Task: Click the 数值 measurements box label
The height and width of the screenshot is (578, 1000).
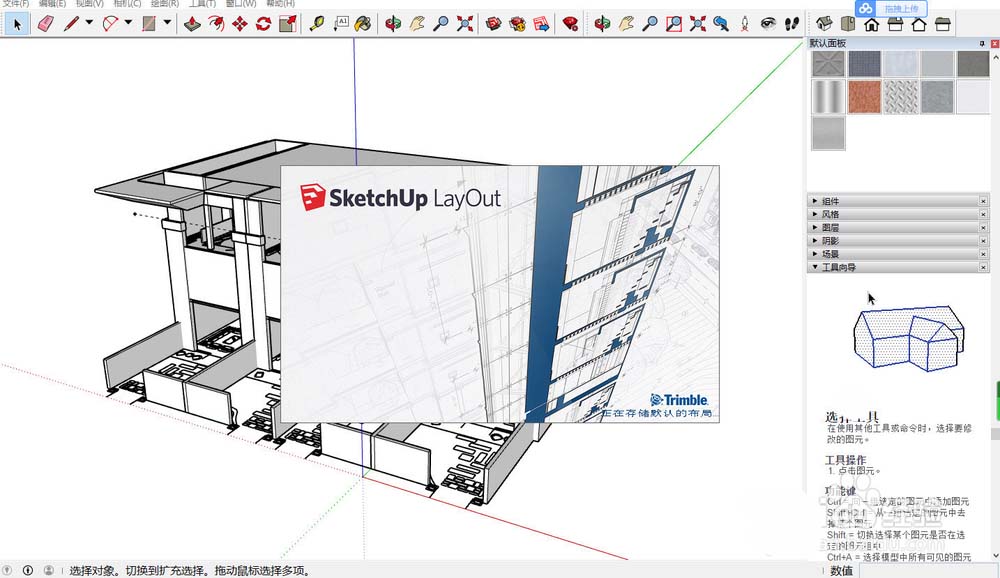Action: [841, 571]
